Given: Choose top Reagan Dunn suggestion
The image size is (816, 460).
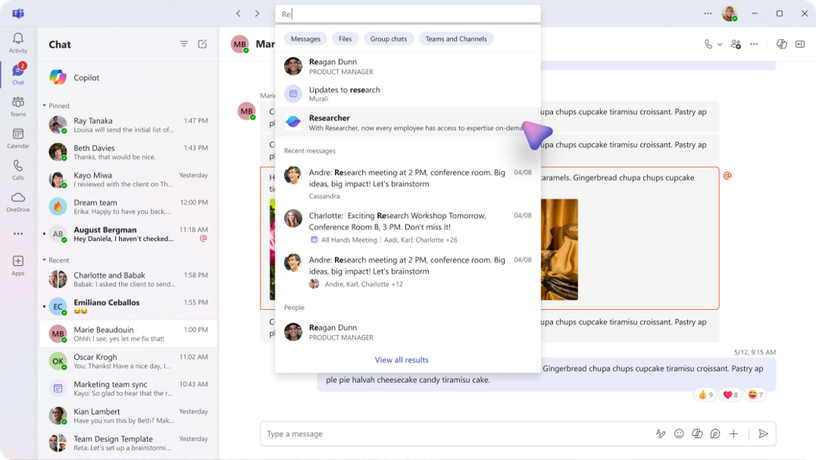Looking at the screenshot, I should pos(407,66).
